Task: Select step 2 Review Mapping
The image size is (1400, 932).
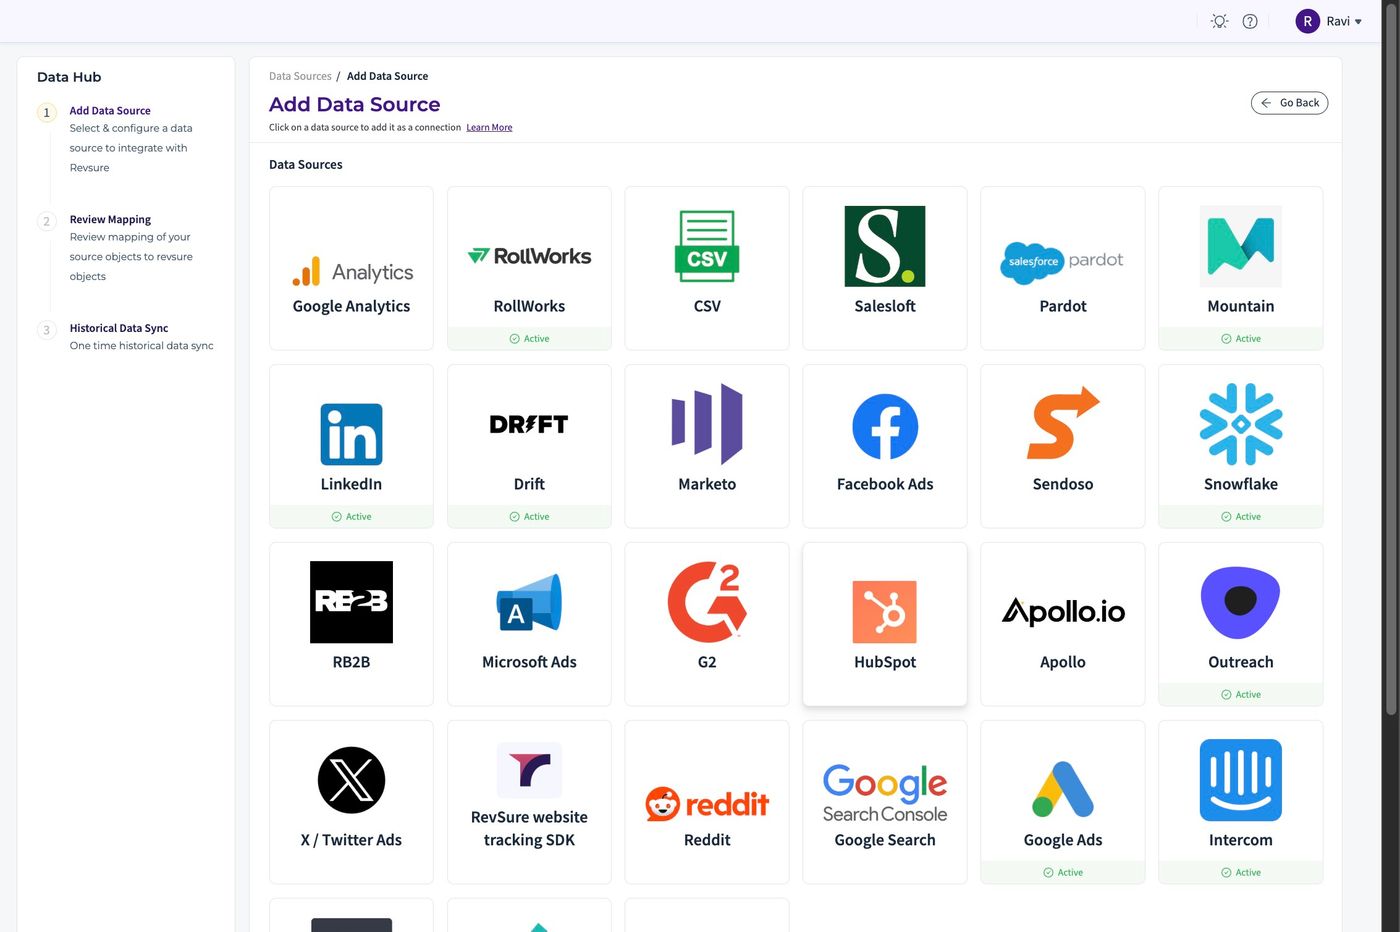Action: (110, 220)
